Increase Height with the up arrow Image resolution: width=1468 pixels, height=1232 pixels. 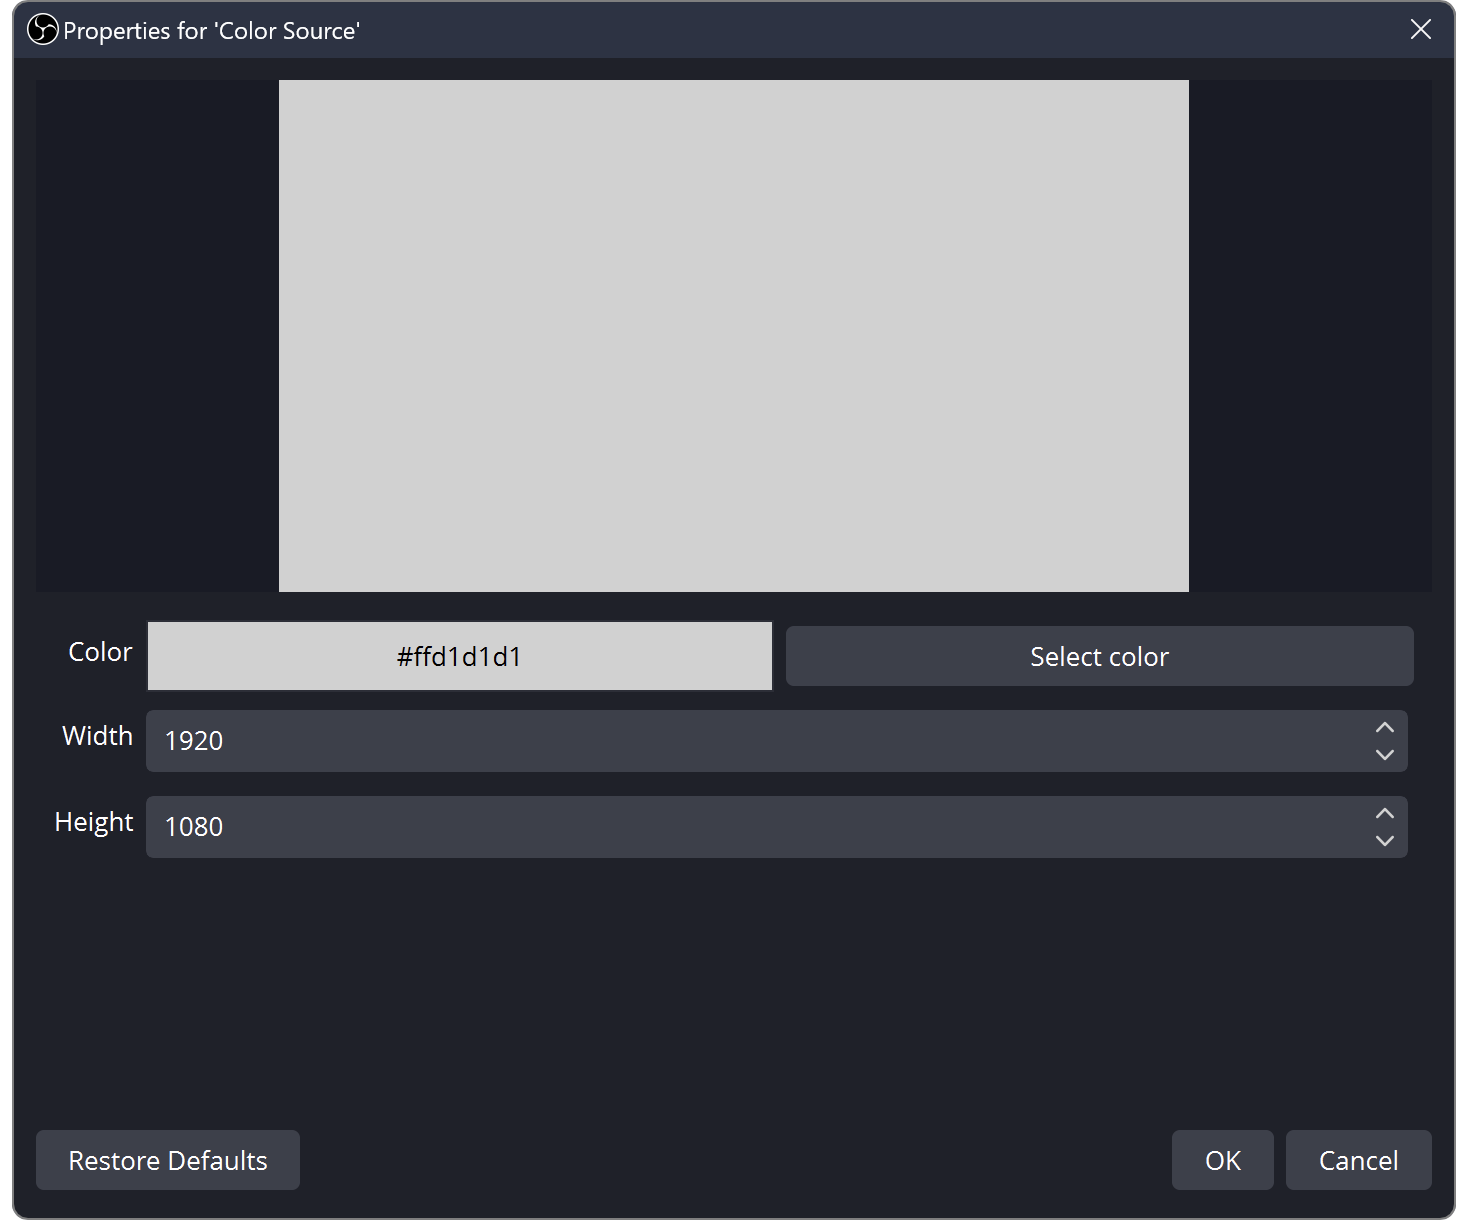[1384, 814]
